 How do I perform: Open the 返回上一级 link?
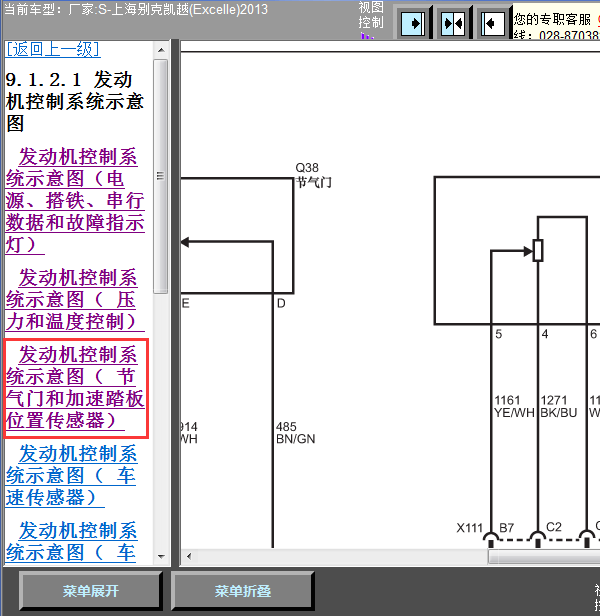click(x=53, y=50)
